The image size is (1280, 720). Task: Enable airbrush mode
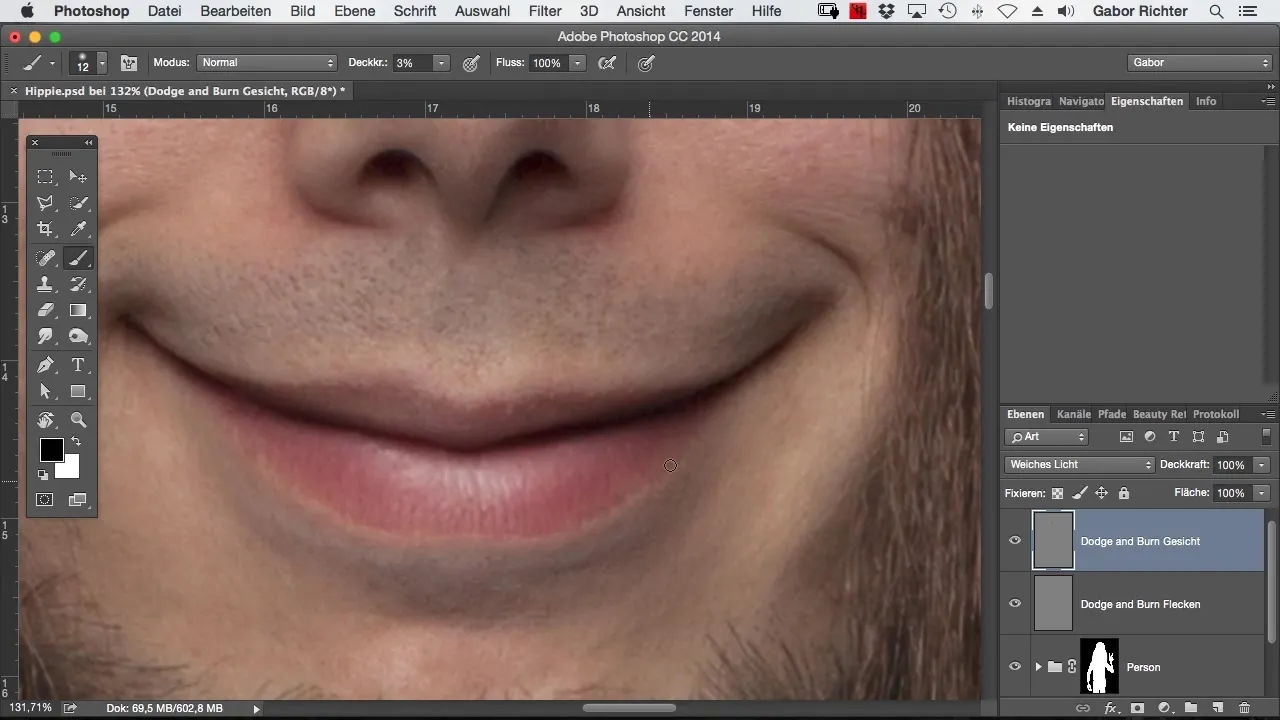606,63
